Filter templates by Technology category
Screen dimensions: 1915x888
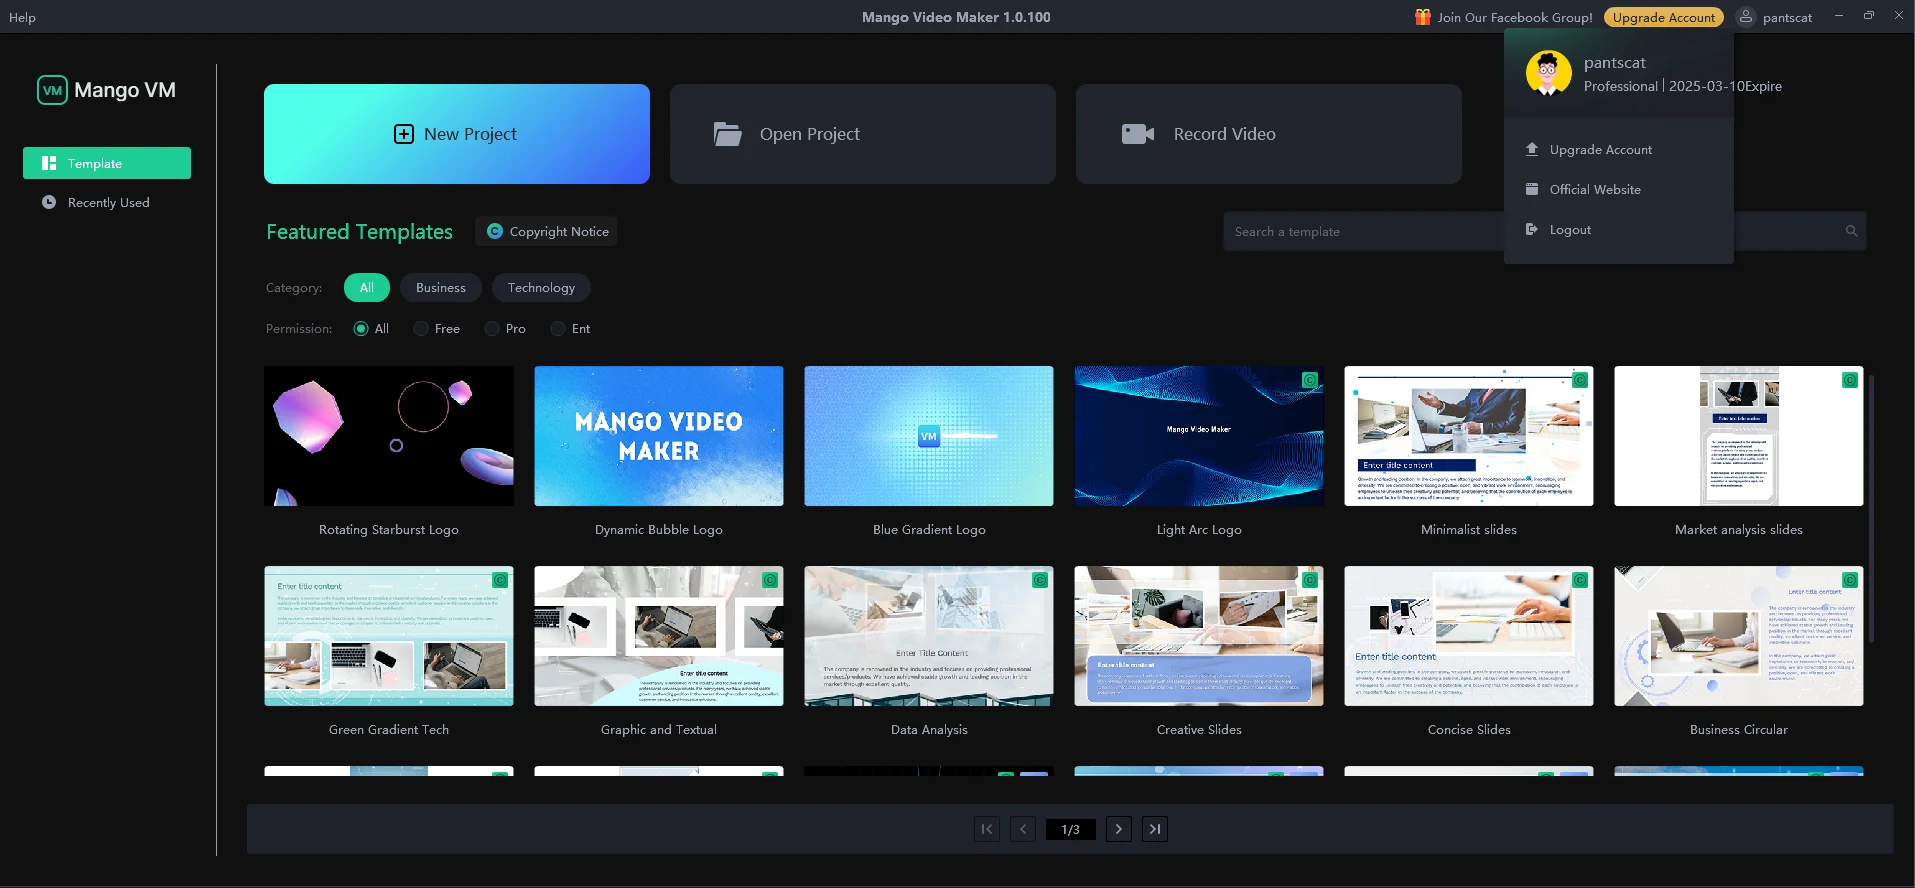[541, 288]
